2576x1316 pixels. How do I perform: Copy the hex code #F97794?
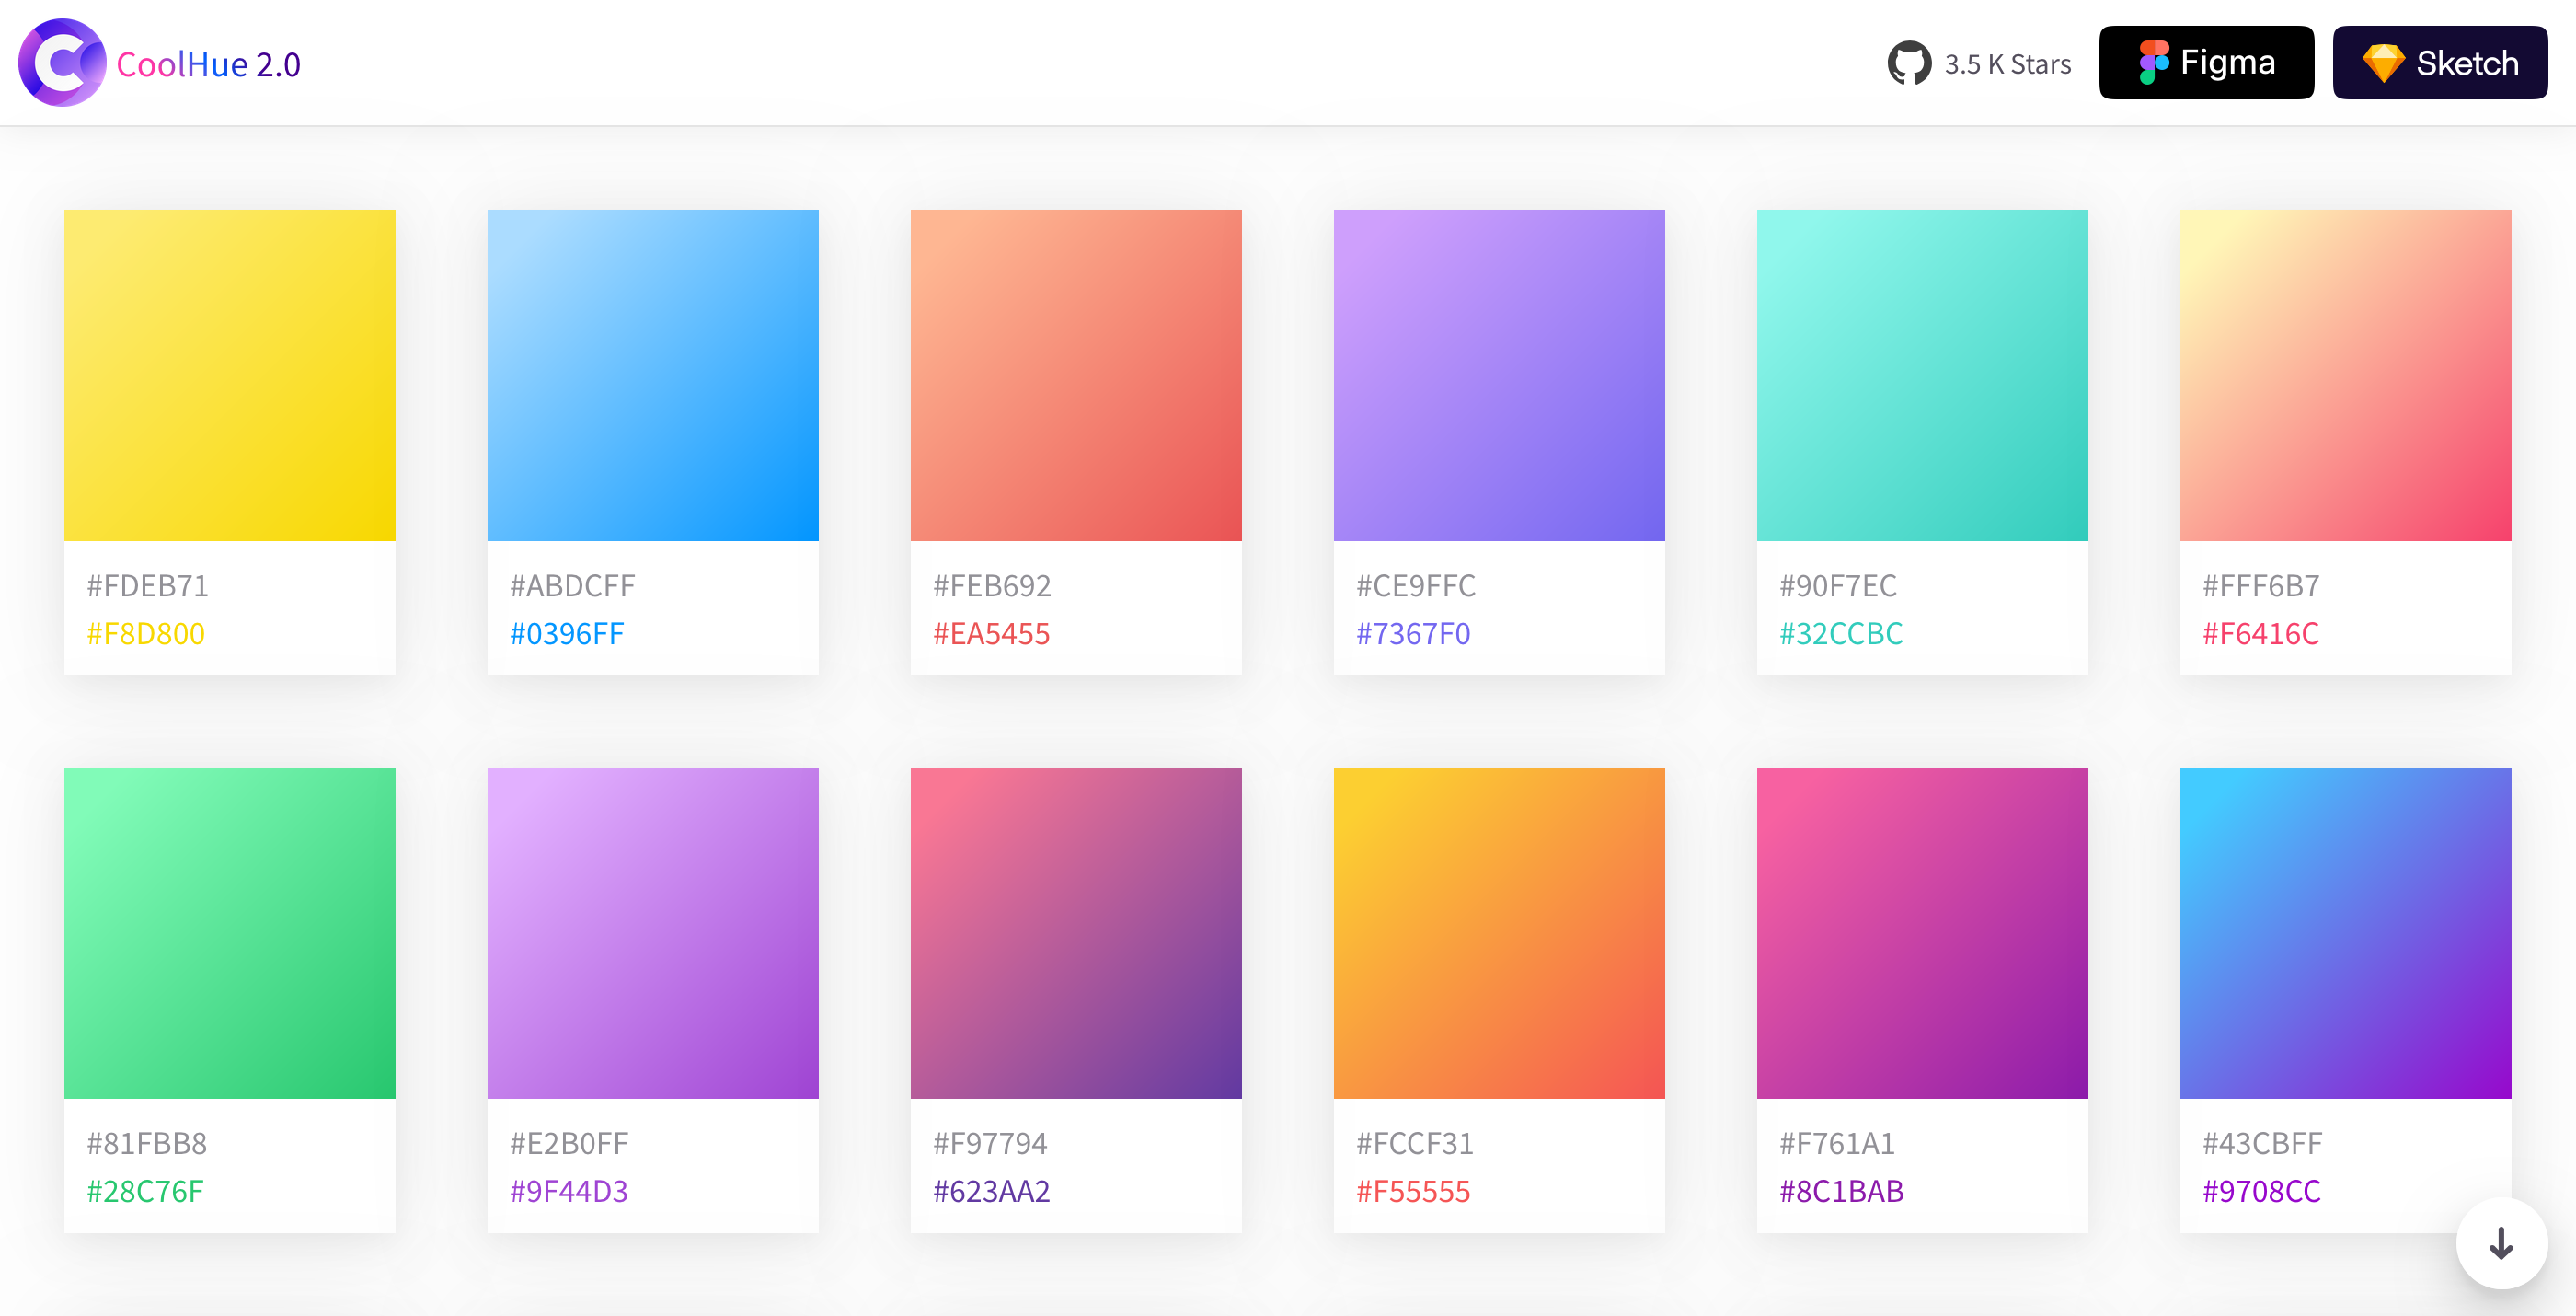point(989,1144)
